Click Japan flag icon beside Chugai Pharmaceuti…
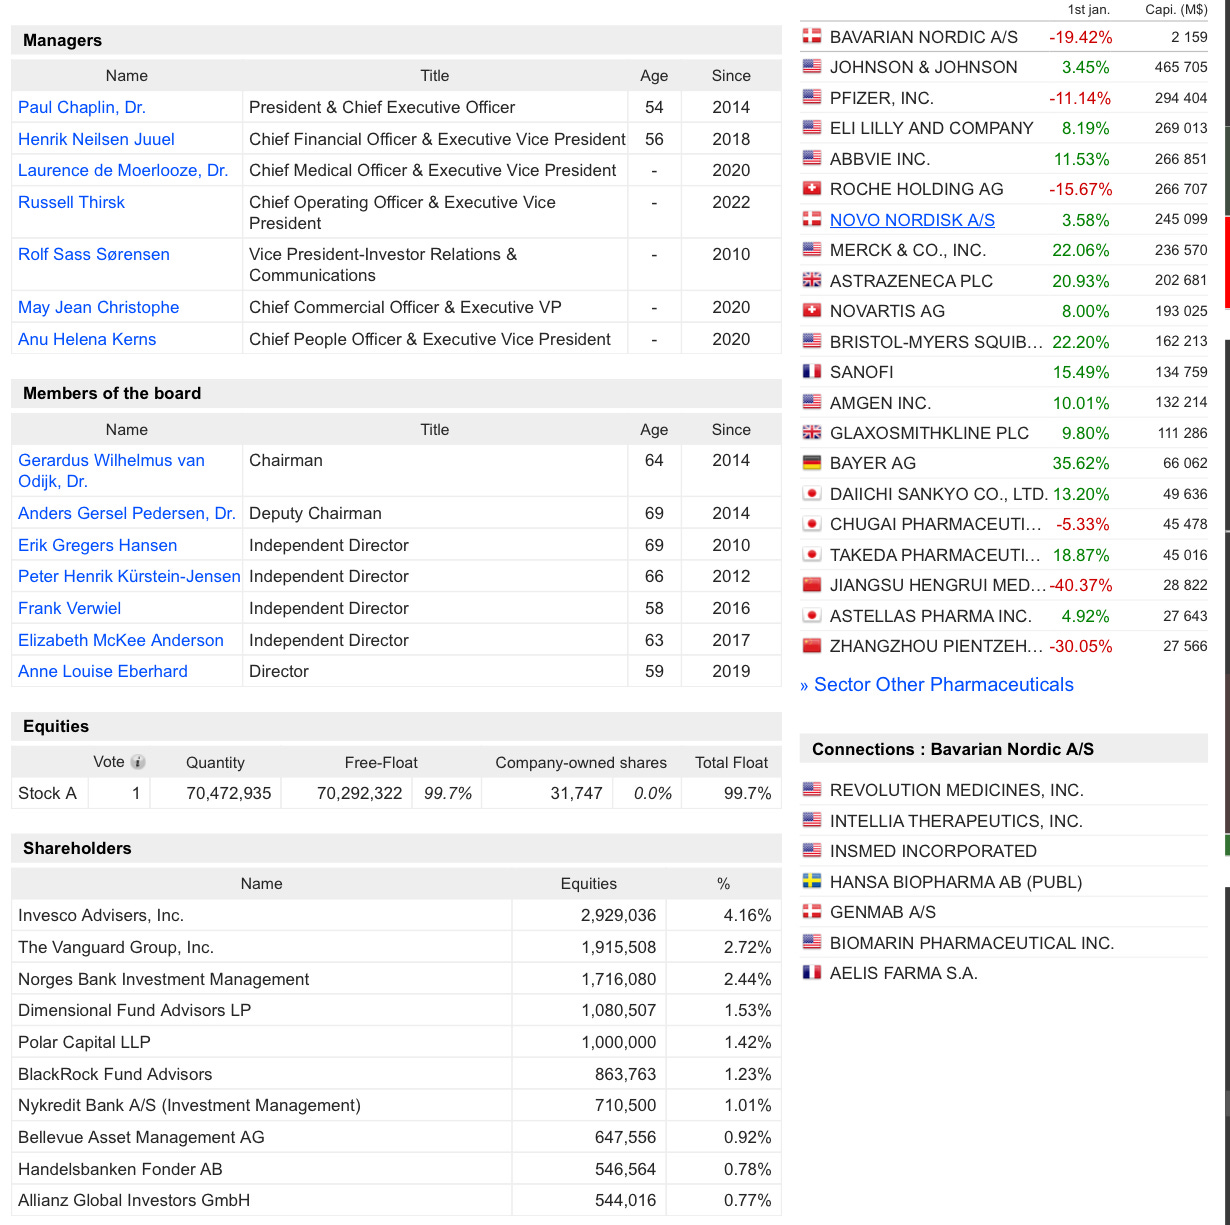1230x1225 pixels. click(x=812, y=524)
